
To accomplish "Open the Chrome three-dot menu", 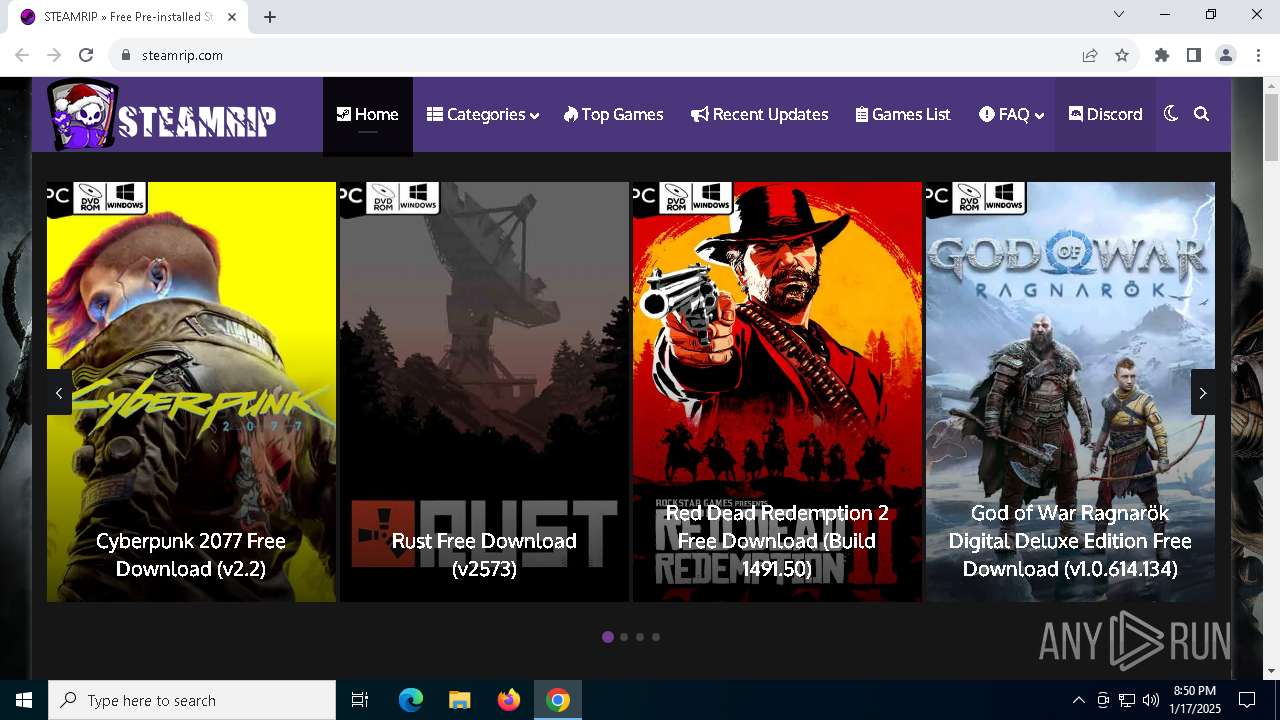I will (x=1258, y=55).
